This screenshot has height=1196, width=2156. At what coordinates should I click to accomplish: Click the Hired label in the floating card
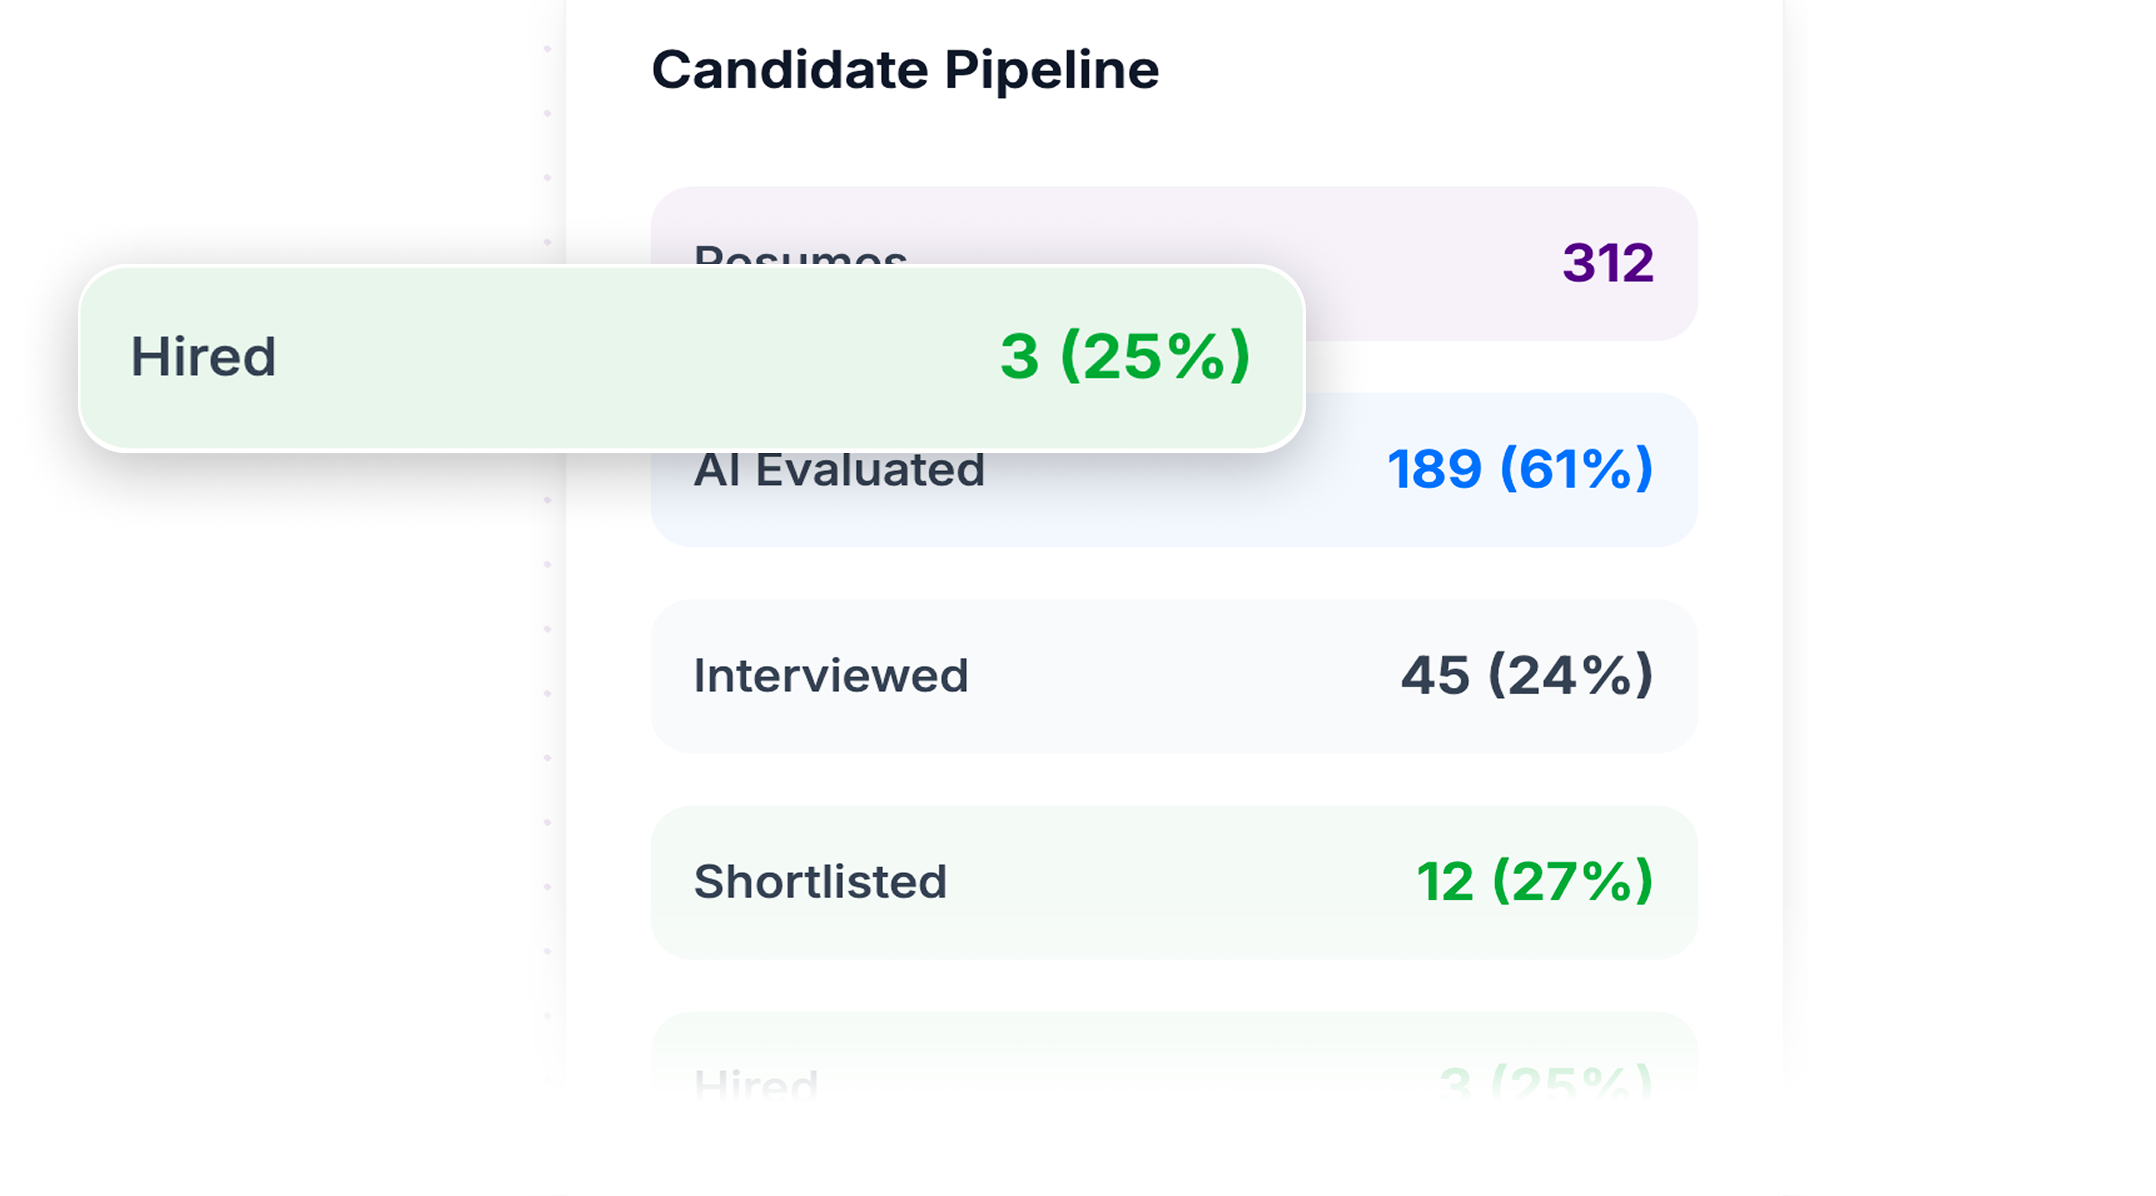tap(203, 357)
